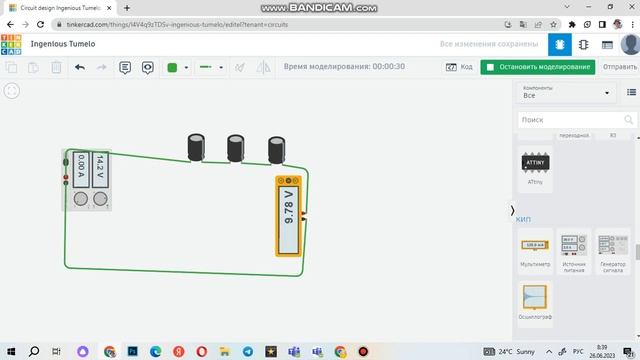Open wire color dropdown arrow

click(186, 67)
